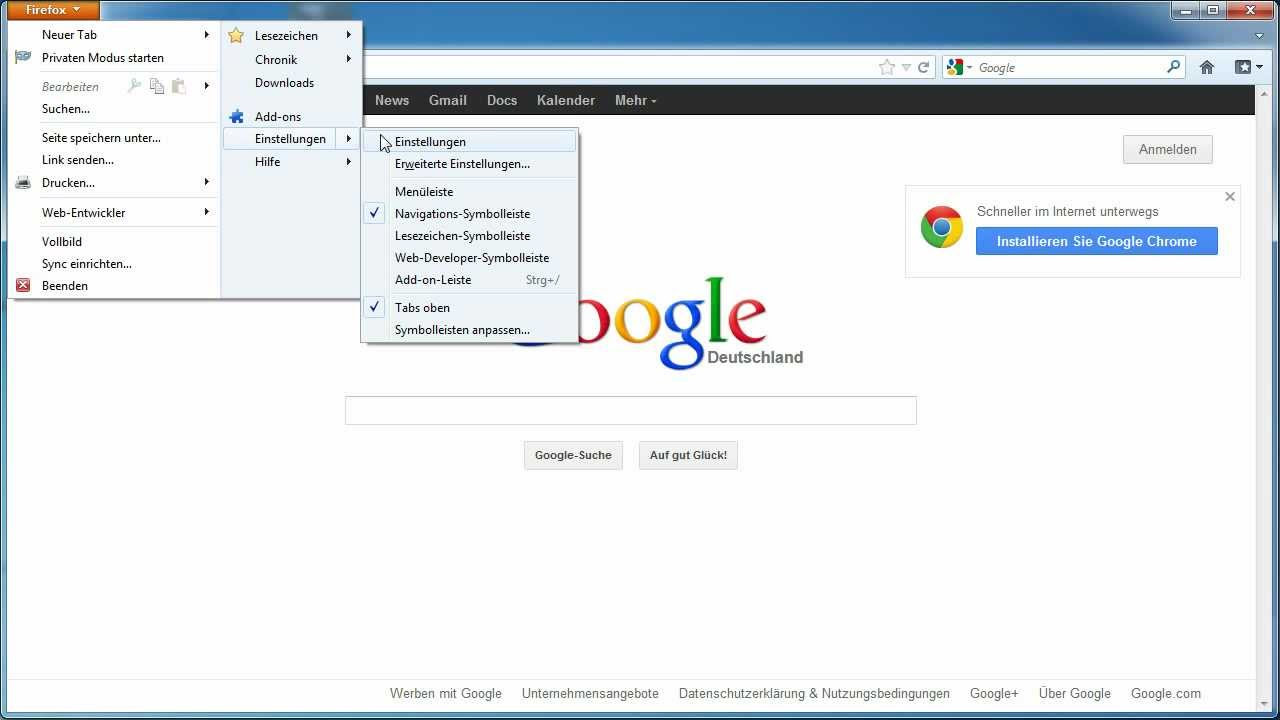Open the Google.com footer link
1280x720 pixels.
[x=1166, y=693]
